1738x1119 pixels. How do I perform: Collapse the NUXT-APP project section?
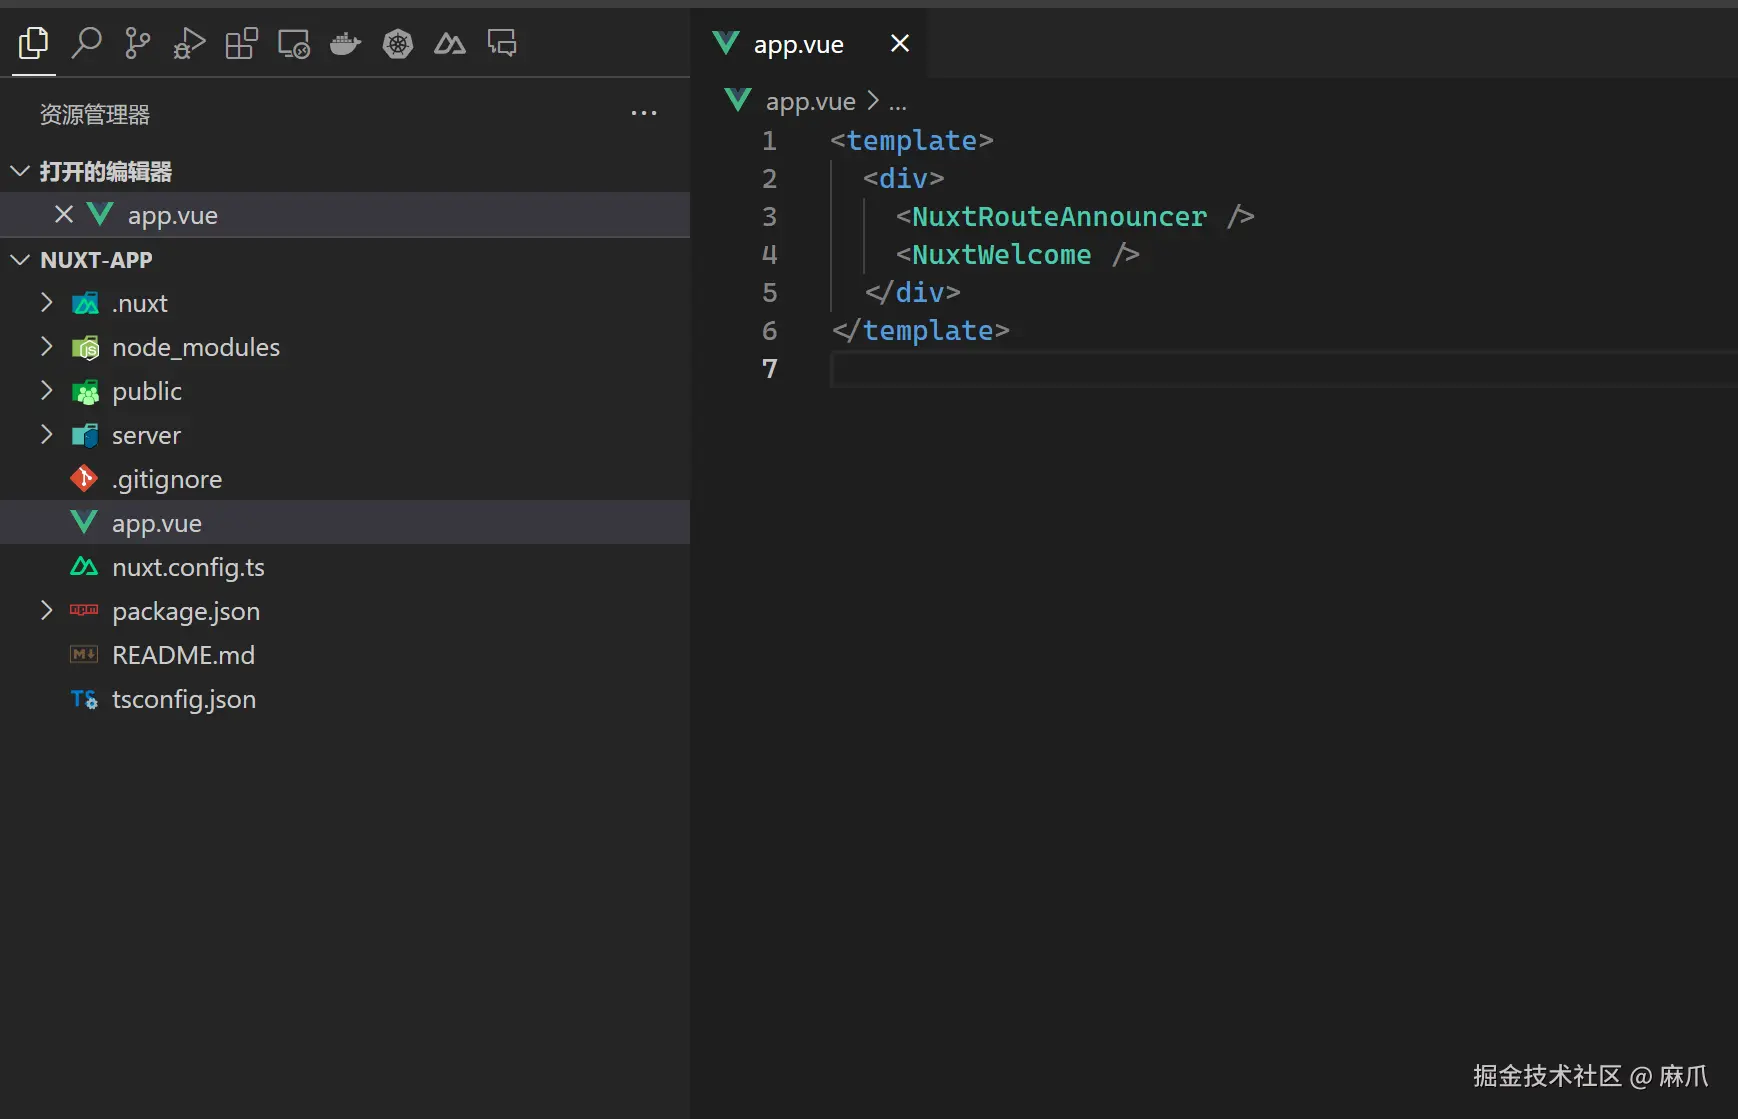click(20, 260)
